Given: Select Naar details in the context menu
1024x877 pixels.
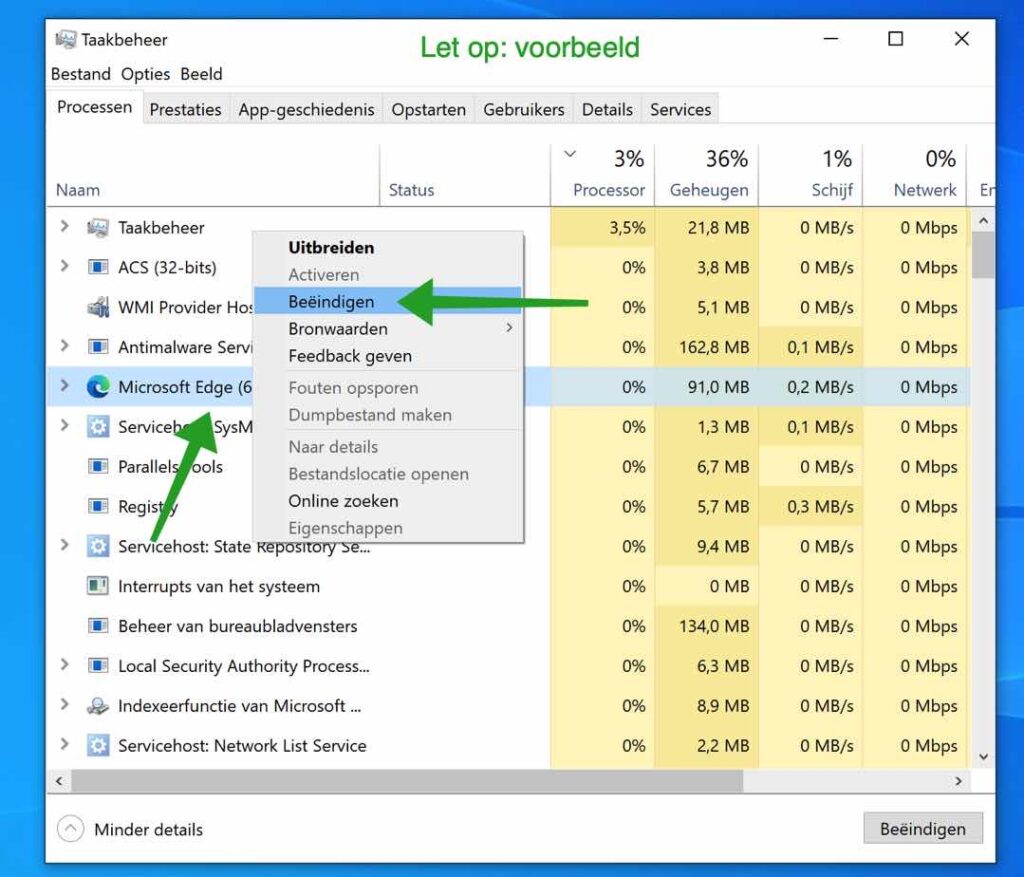Looking at the screenshot, I should (333, 447).
